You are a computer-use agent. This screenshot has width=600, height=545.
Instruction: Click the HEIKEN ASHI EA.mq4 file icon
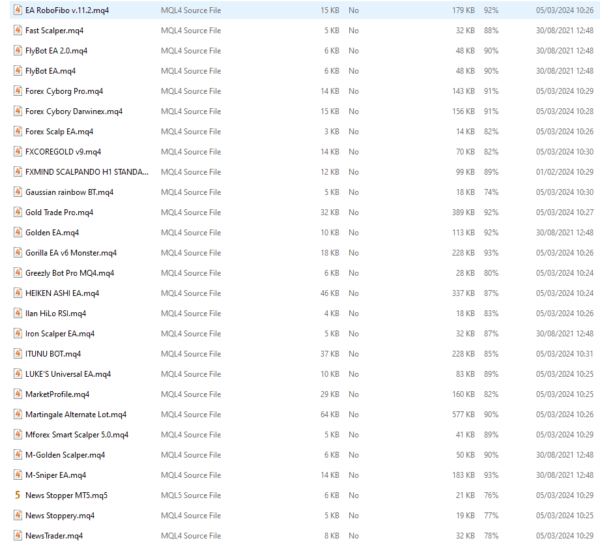click(x=18, y=293)
